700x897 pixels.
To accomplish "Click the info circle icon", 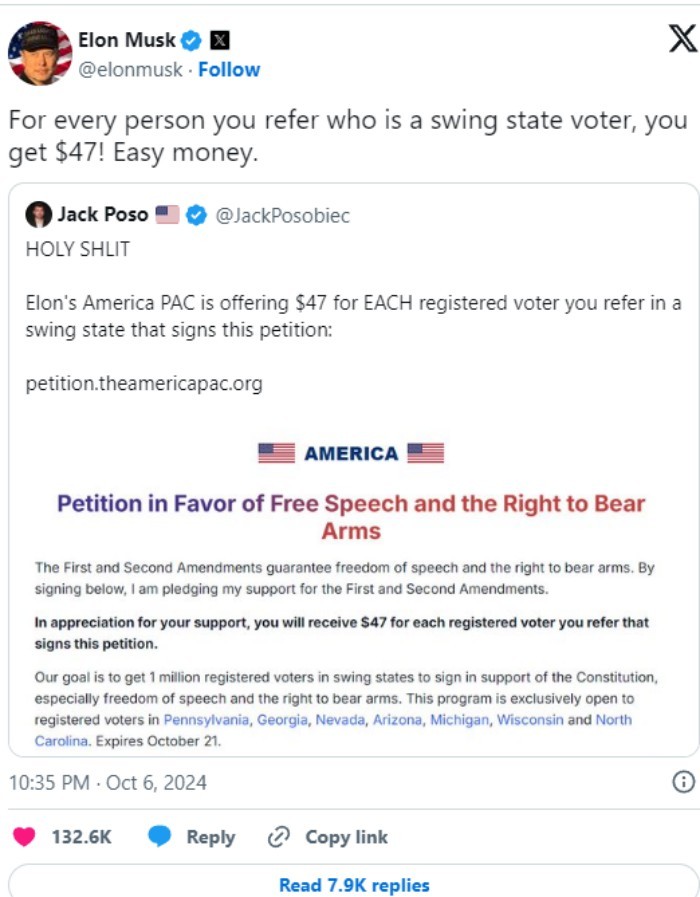I will [683, 782].
